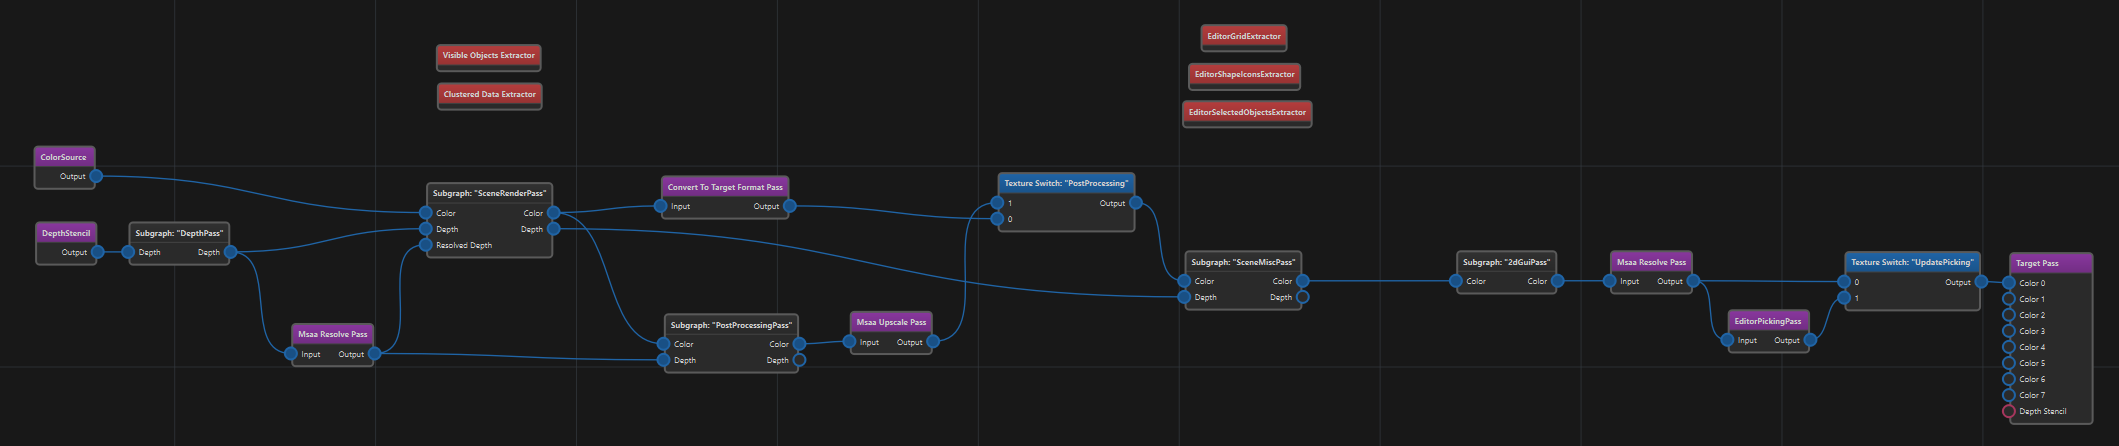Screen dimensions: 2119x446
Task: Click Target Pass Color 1 pin
Action: [x=2009, y=299]
